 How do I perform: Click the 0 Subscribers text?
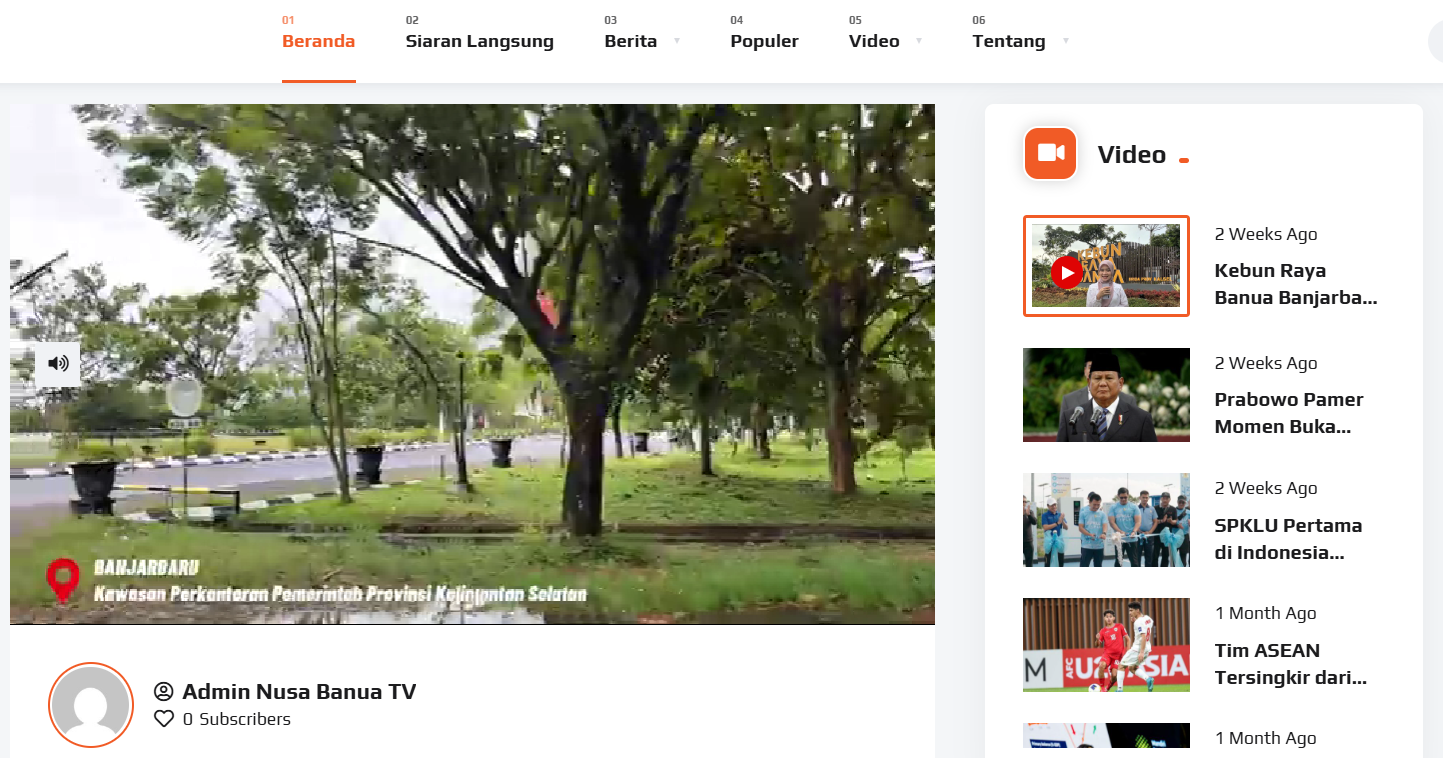[x=237, y=719]
